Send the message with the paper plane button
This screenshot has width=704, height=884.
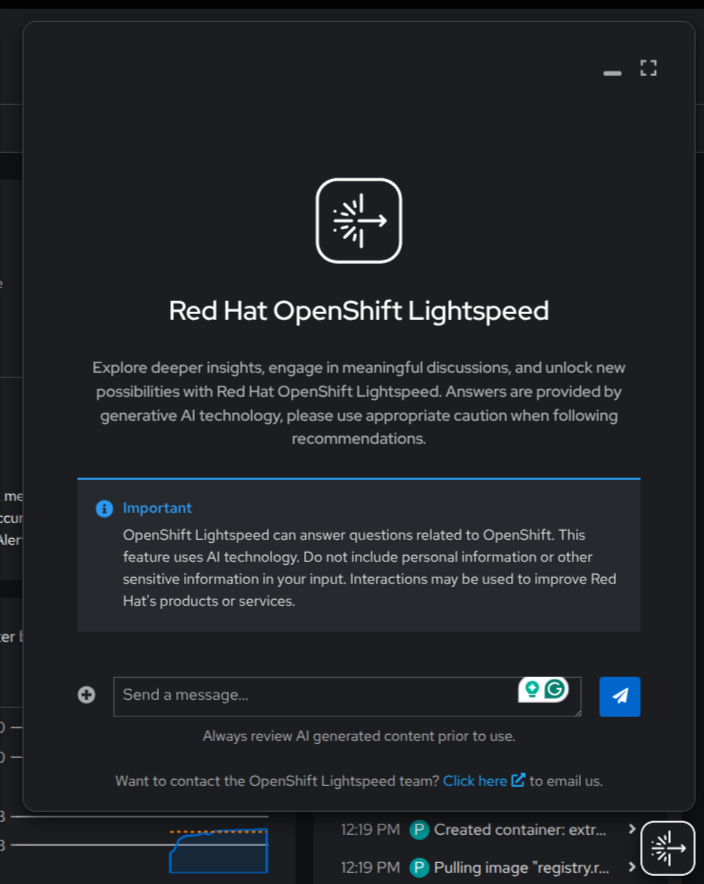(x=619, y=697)
